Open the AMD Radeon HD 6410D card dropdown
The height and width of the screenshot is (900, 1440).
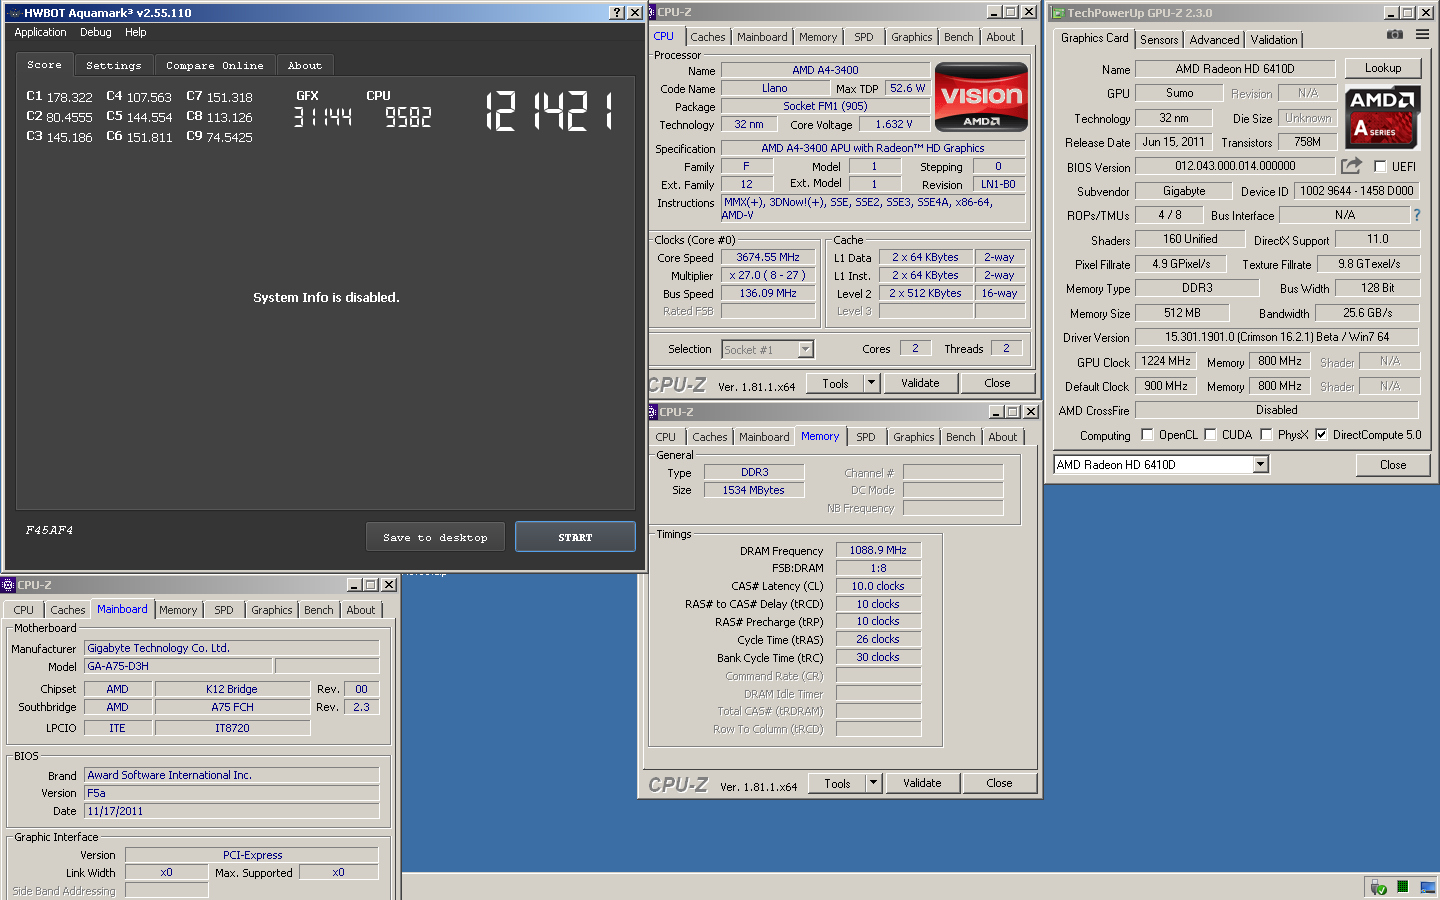click(x=1260, y=464)
